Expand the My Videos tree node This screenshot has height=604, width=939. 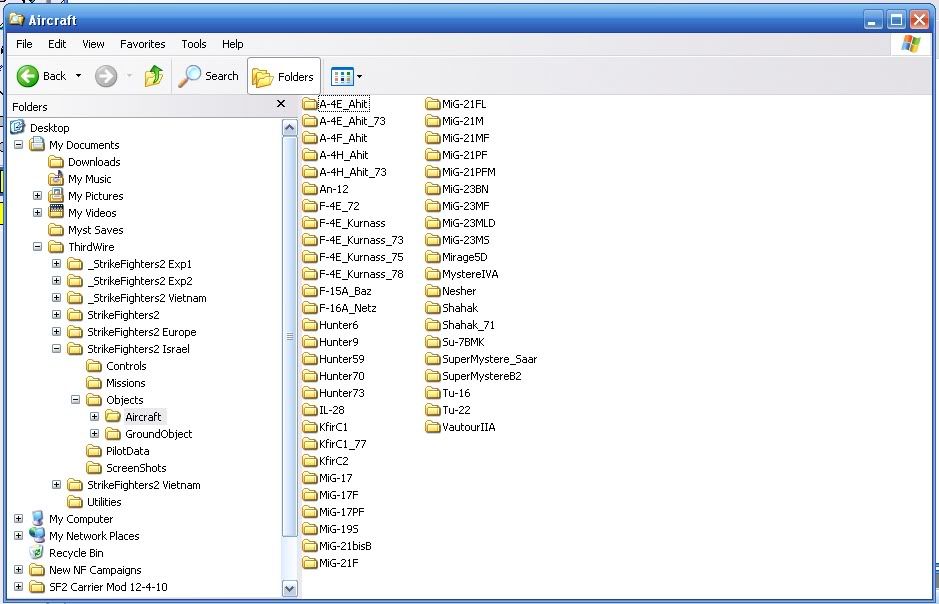coord(37,213)
